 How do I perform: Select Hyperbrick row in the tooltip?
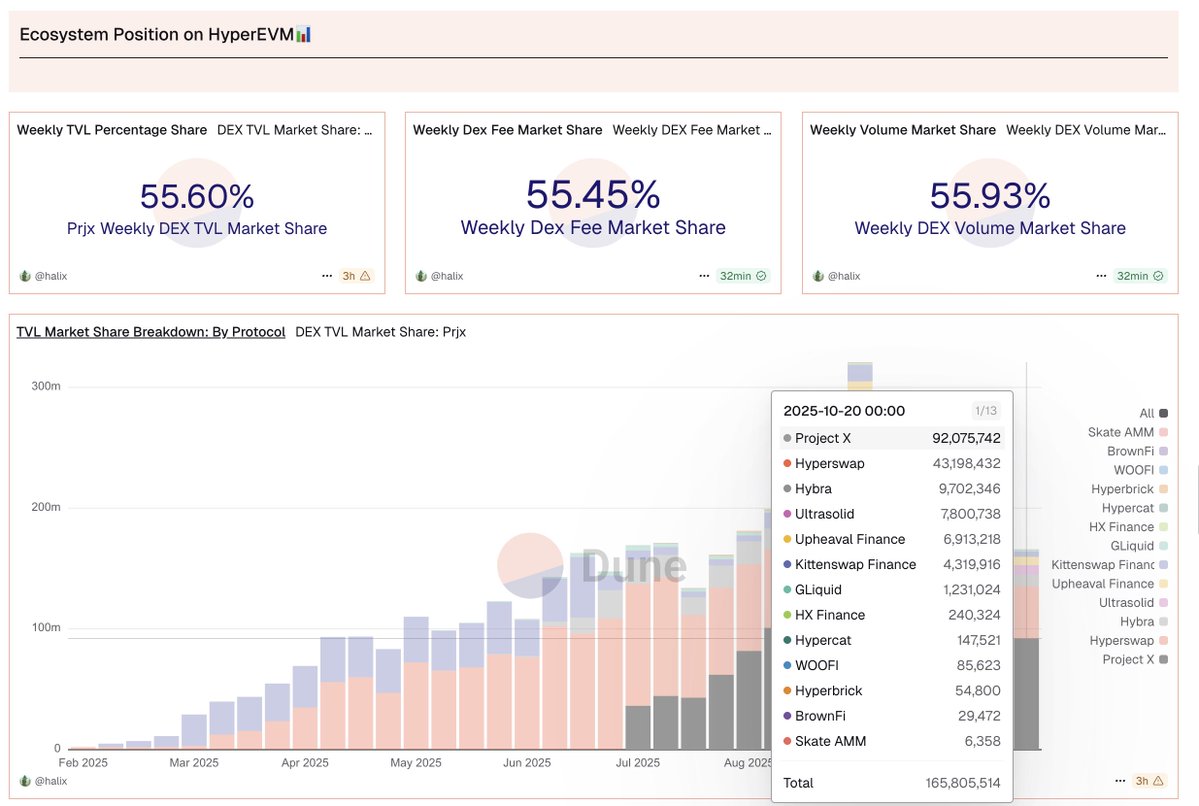(892, 691)
